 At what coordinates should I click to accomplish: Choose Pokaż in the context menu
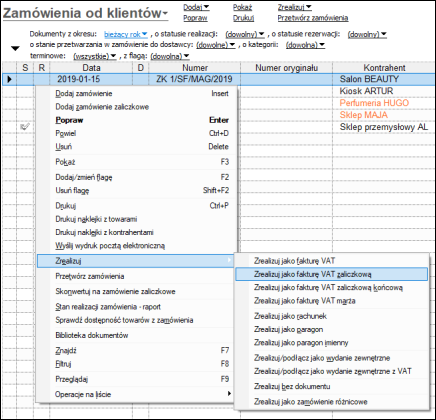pos(137,162)
